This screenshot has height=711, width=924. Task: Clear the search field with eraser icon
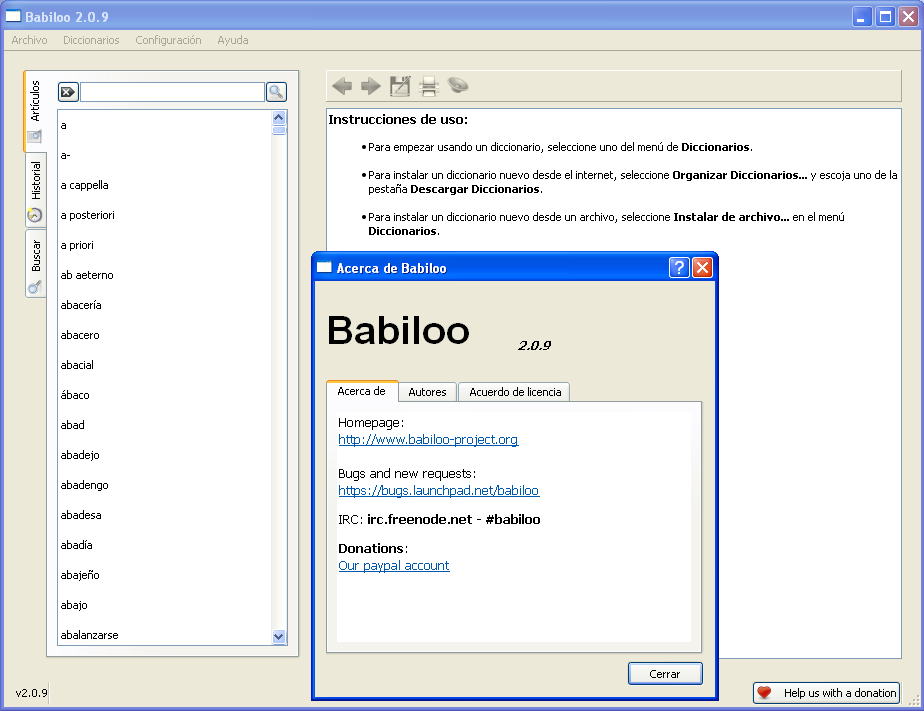point(68,92)
